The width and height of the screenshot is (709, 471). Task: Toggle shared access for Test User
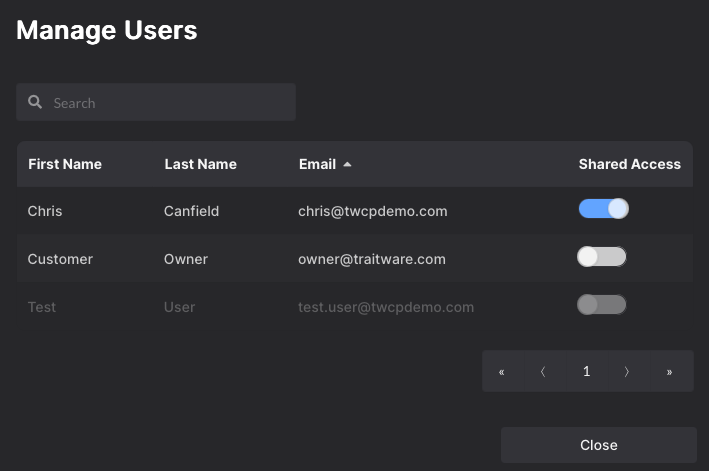pyautogui.click(x=602, y=304)
